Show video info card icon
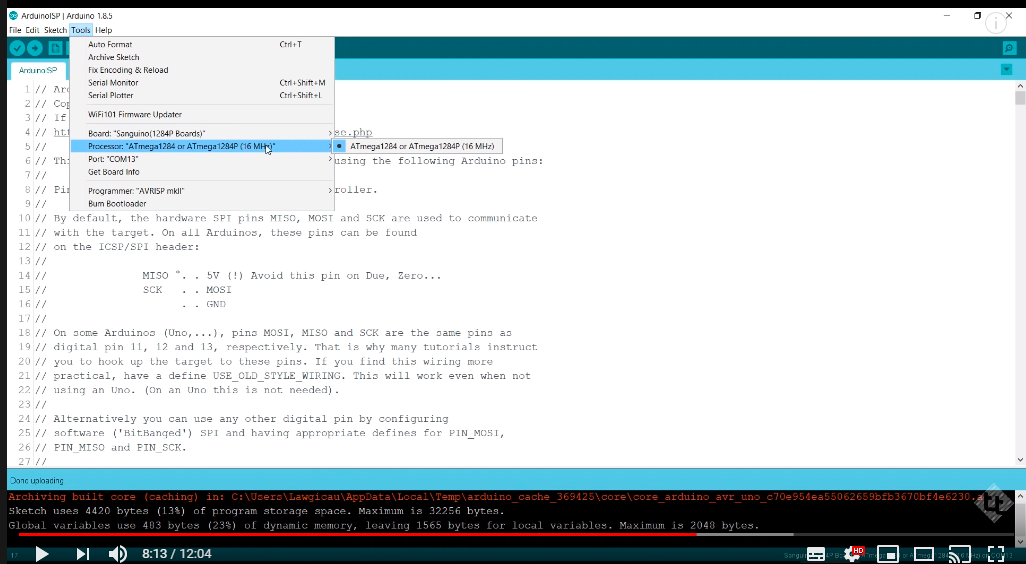The image size is (1026, 564). coord(995,24)
